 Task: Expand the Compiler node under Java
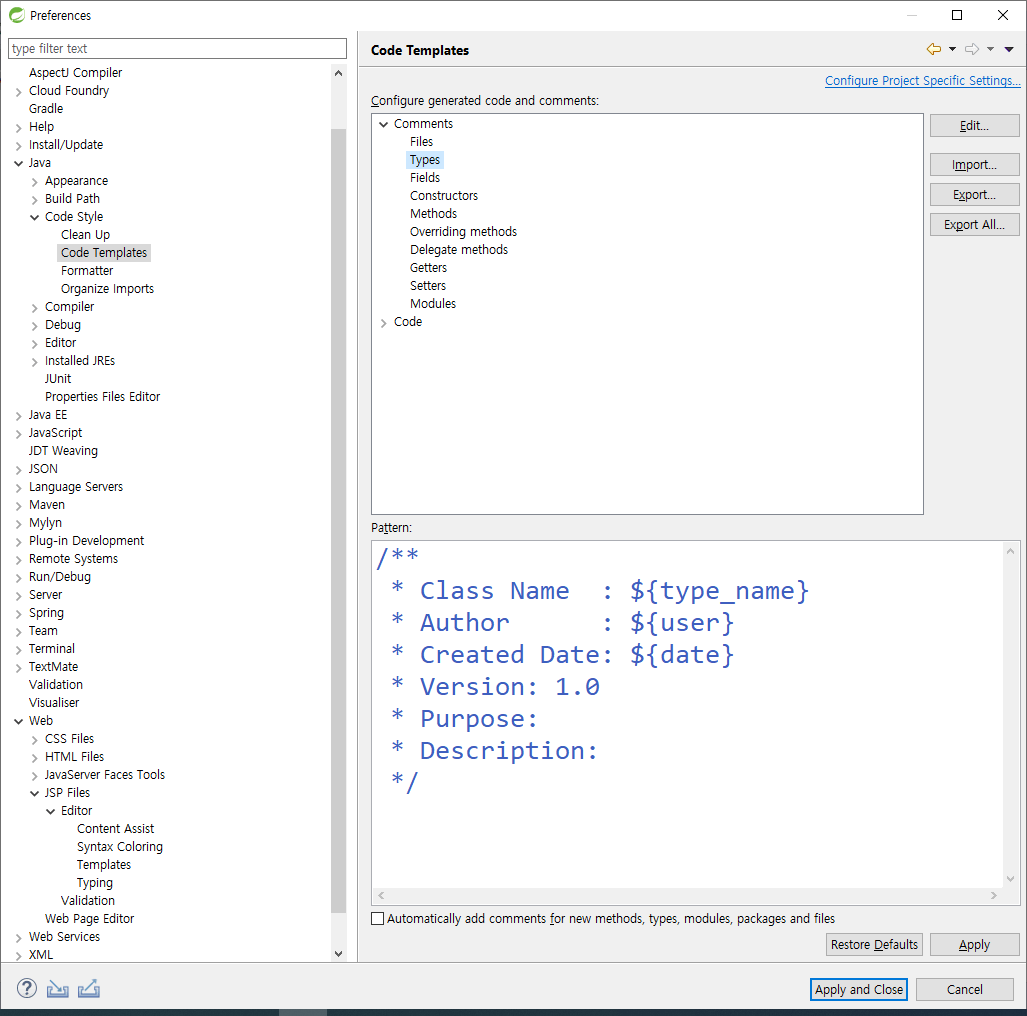click(x=35, y=307)
